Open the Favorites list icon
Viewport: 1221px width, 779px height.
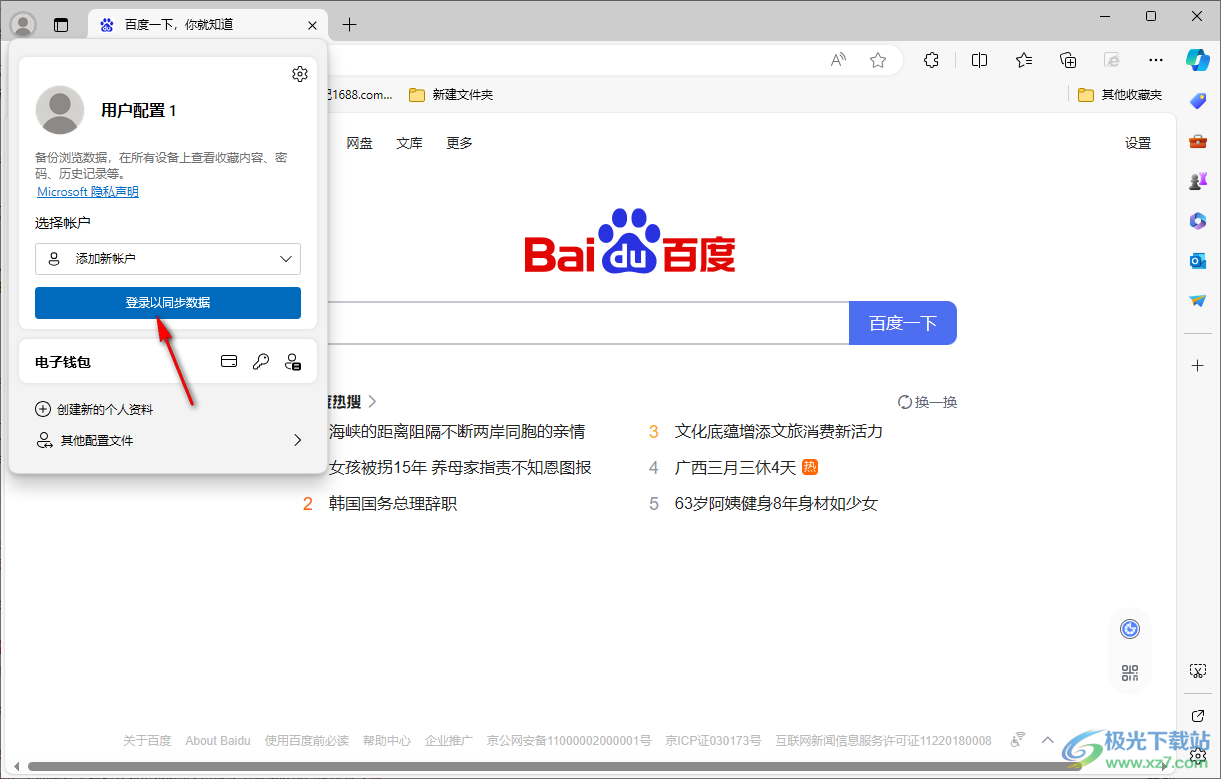tap(1024, 60)
